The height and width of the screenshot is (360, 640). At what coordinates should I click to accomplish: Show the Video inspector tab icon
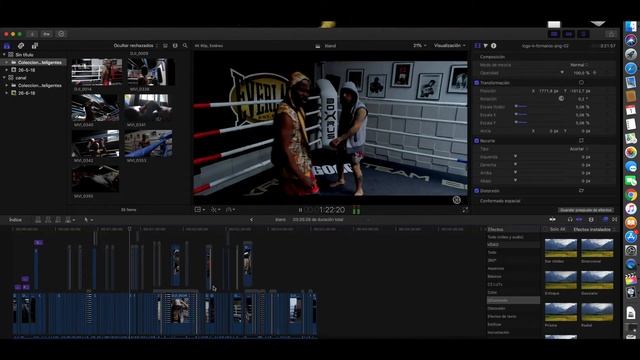(477, 46)
